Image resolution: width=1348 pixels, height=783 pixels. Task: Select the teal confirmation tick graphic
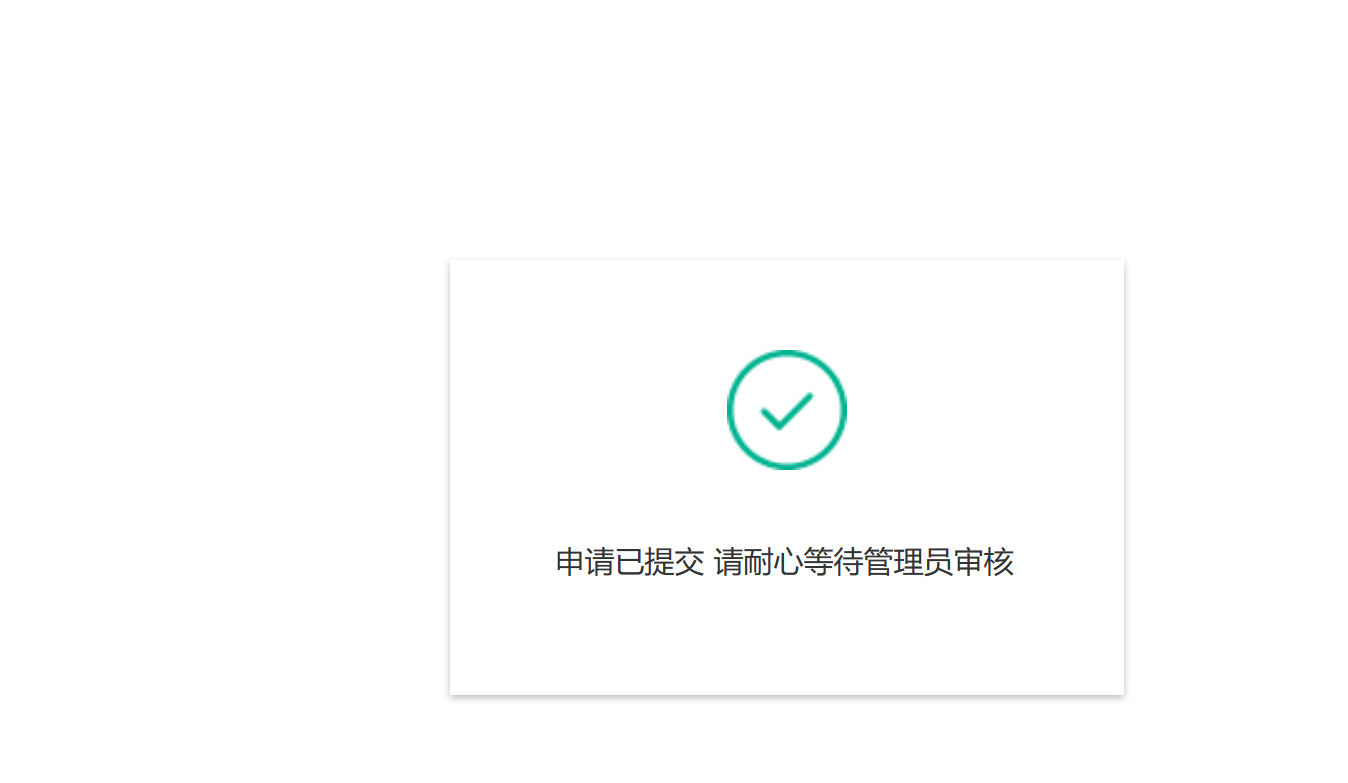787,409
